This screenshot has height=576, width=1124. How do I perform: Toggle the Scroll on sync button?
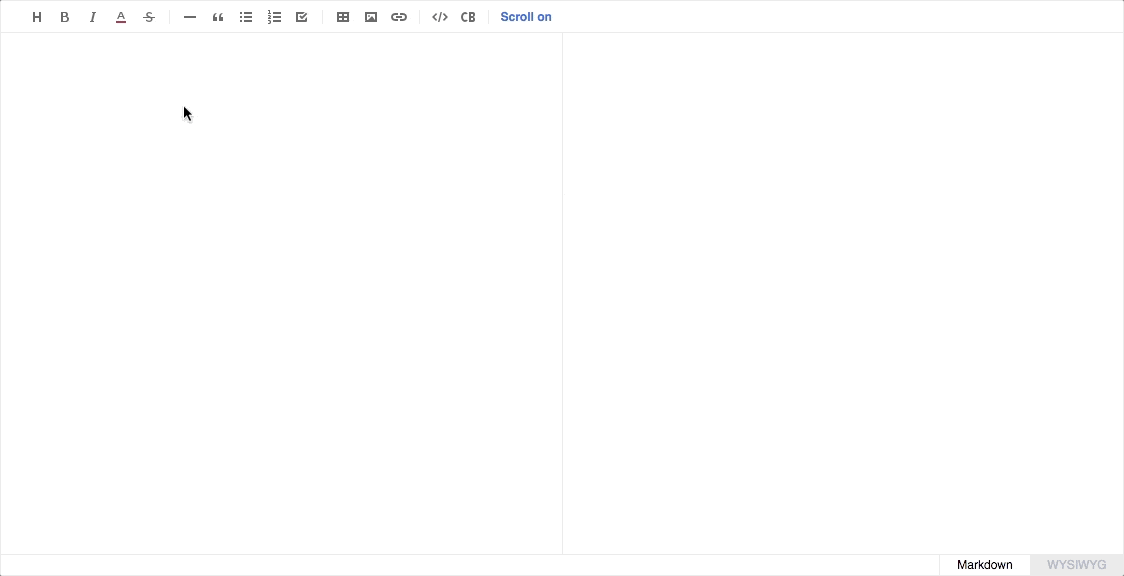pos(526,17)
